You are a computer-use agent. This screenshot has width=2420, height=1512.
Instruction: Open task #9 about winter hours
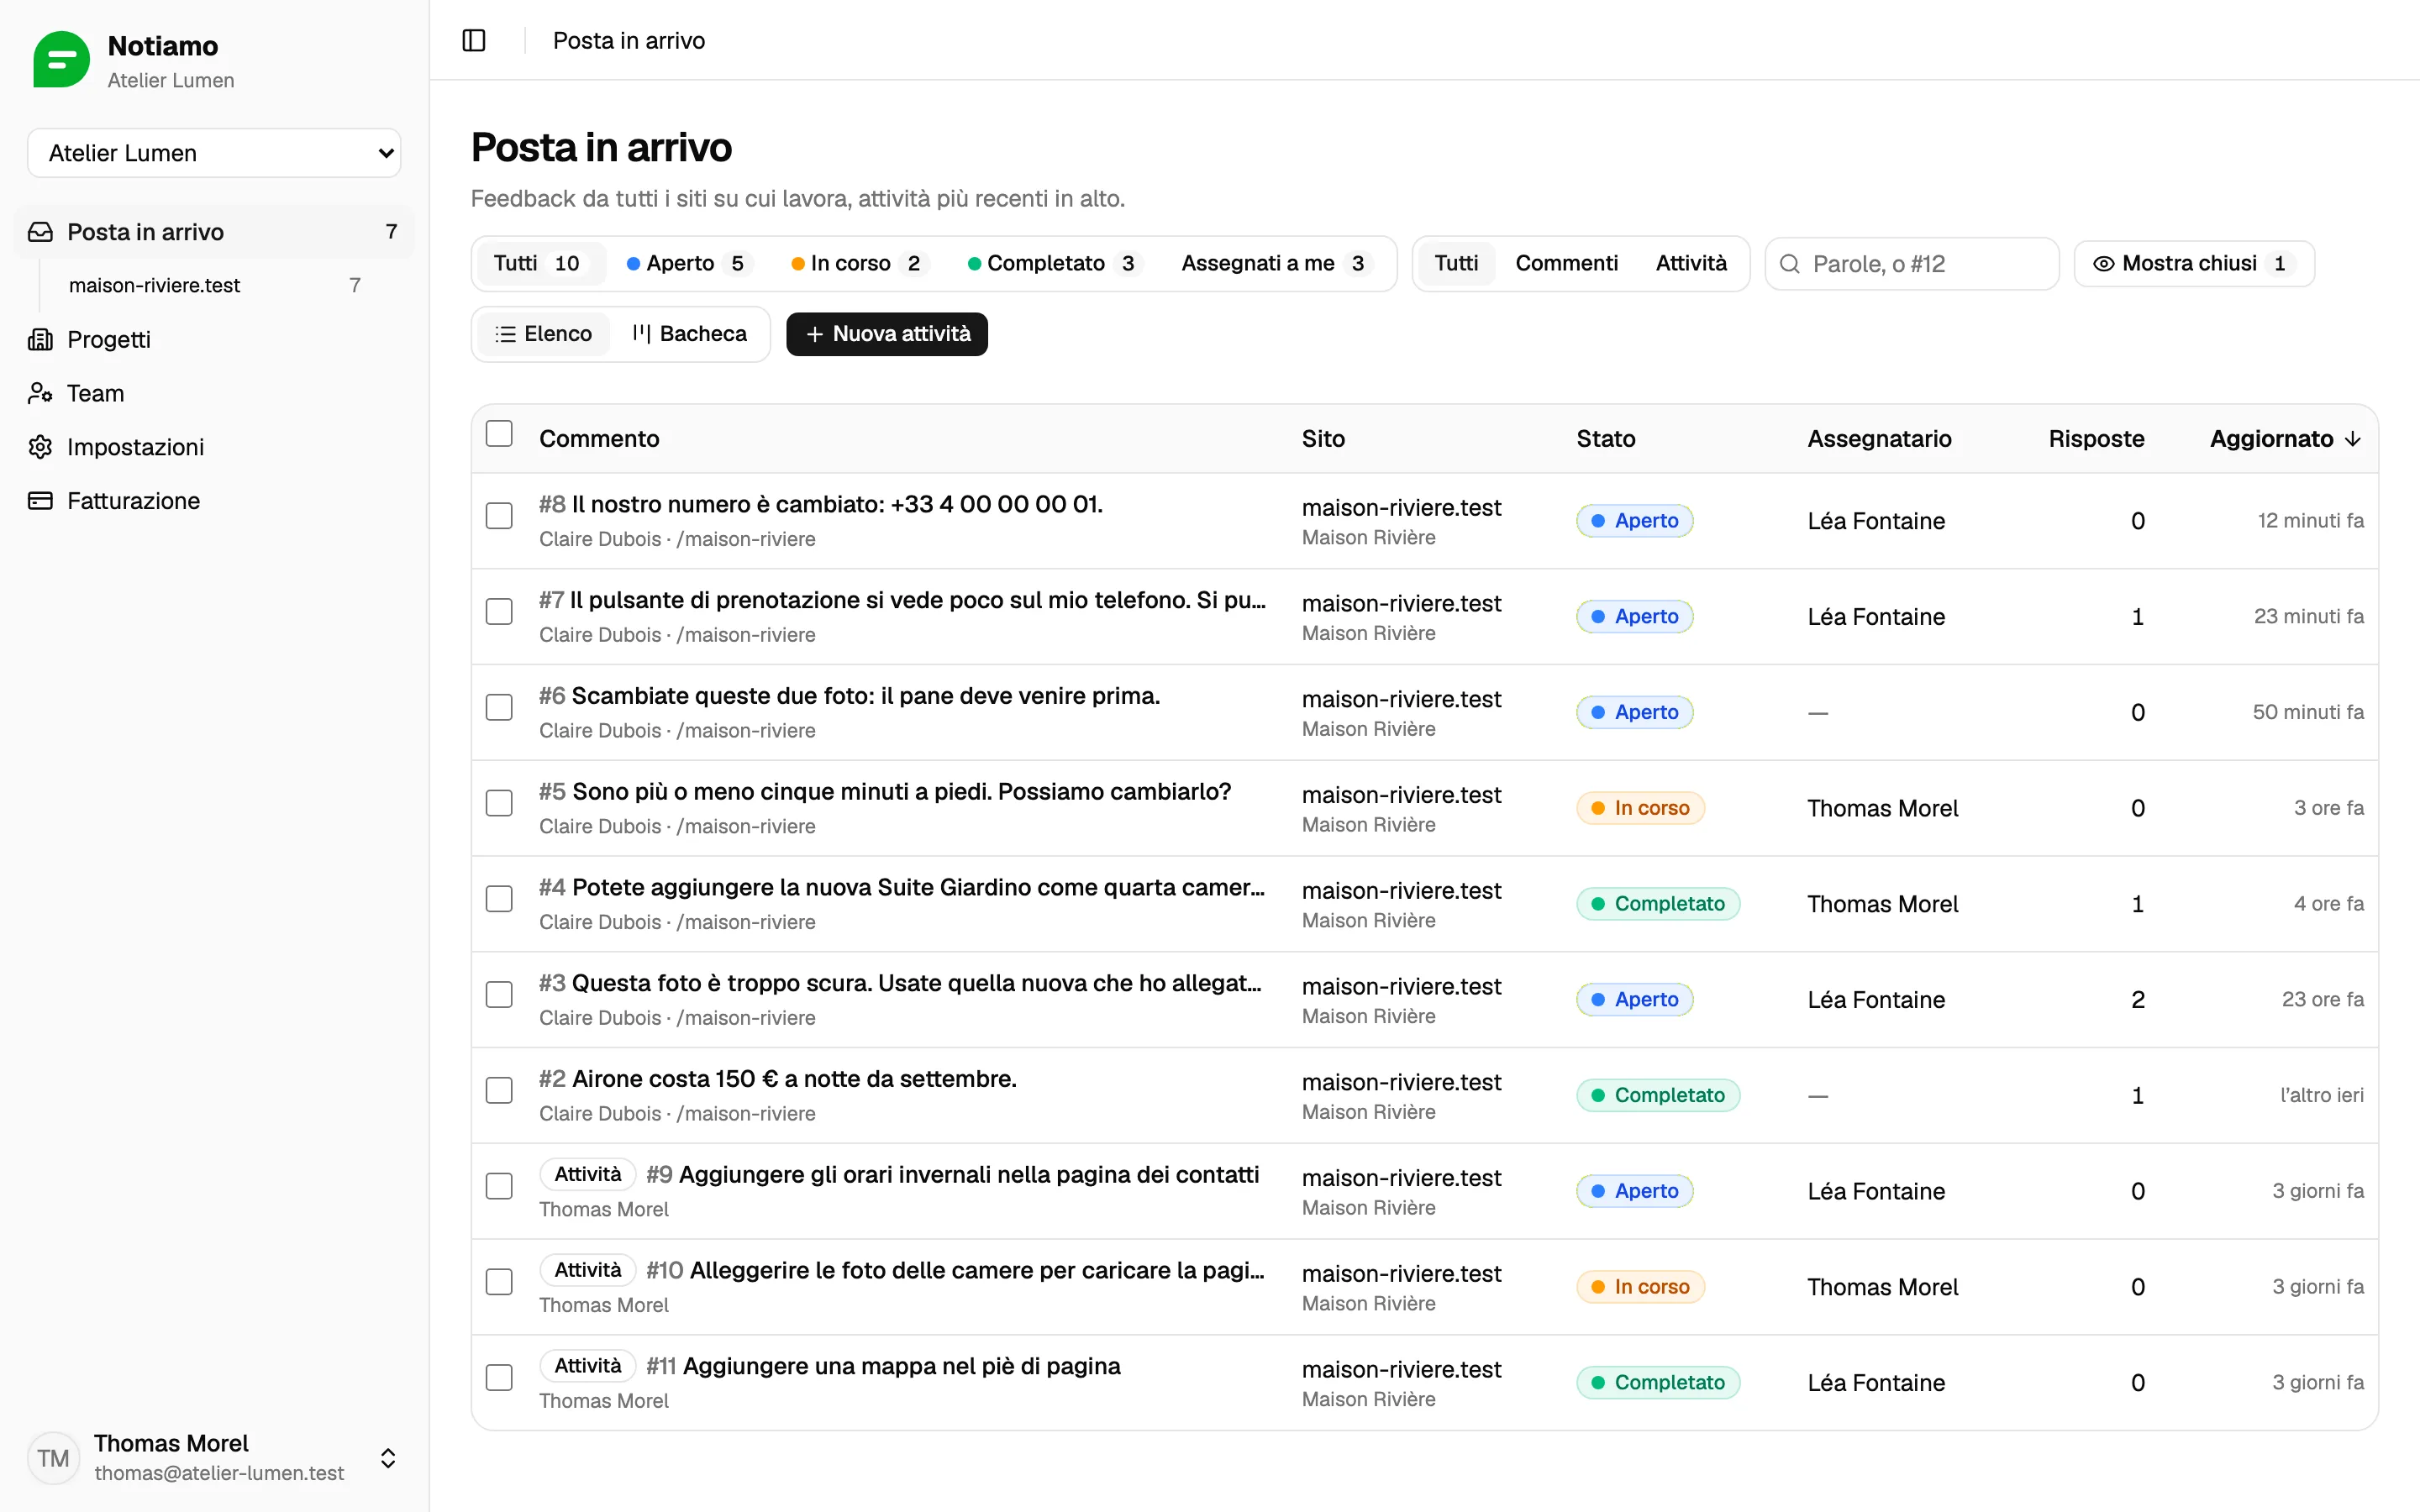952,1175
